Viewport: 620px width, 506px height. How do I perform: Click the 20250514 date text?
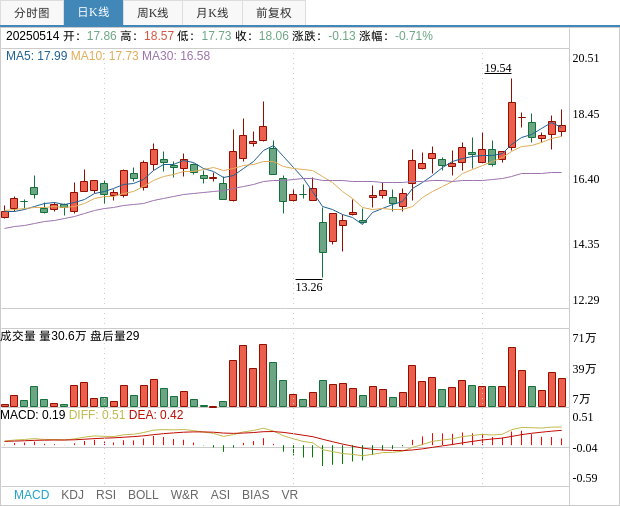32,36
